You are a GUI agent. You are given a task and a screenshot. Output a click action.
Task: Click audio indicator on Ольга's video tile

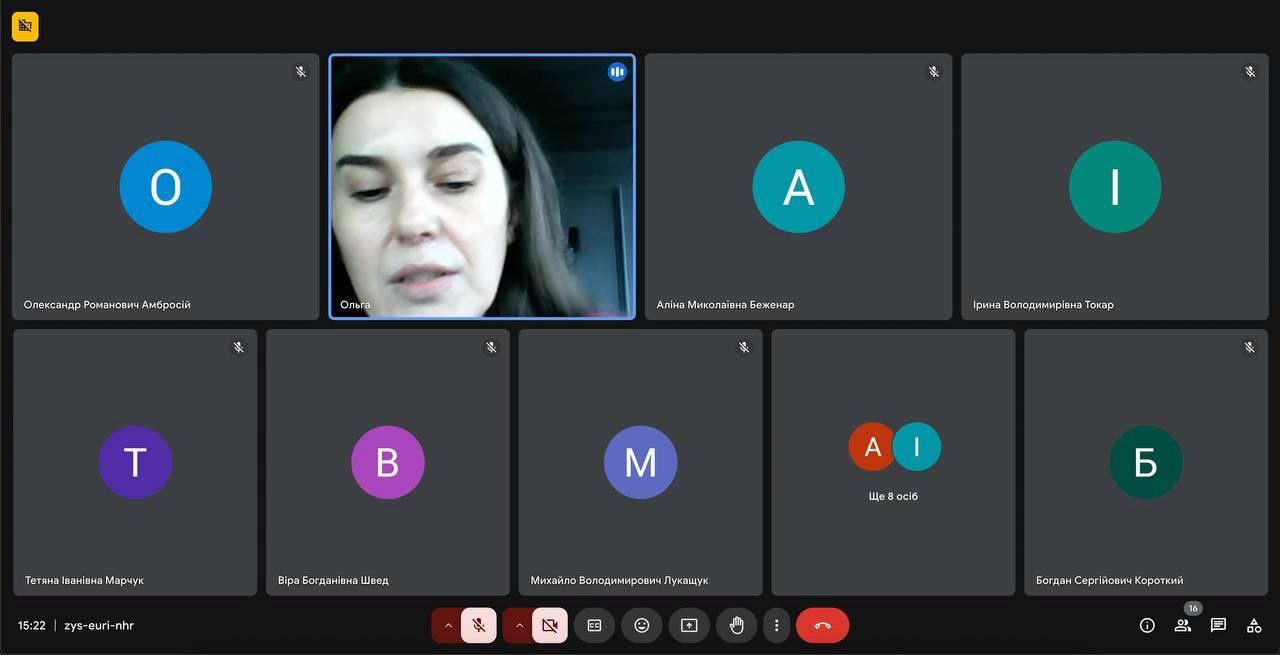617,72
